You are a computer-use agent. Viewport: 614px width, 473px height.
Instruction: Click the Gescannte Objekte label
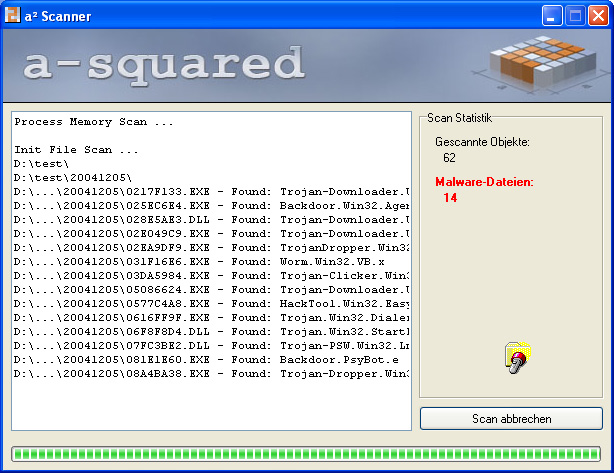click(x=482, y=142)
